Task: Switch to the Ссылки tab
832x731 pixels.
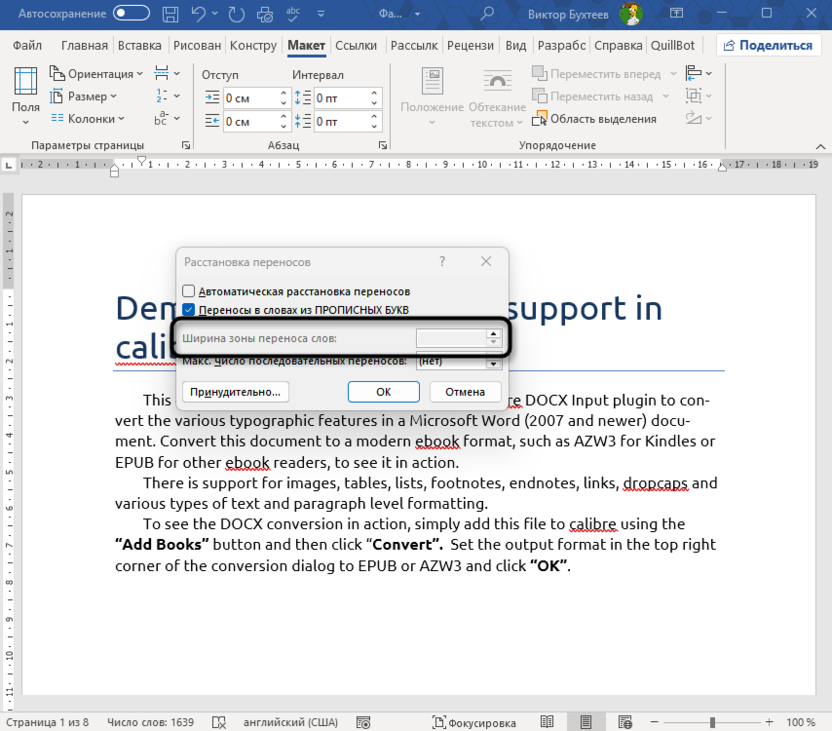Action: click(x=356, y=46)
